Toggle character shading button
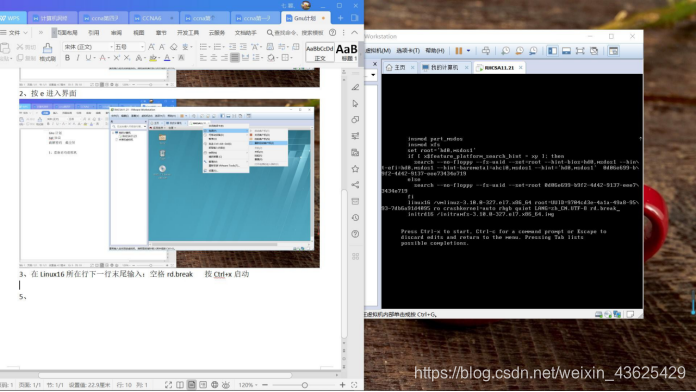This screenshot has width=696, height=392. 181,58
